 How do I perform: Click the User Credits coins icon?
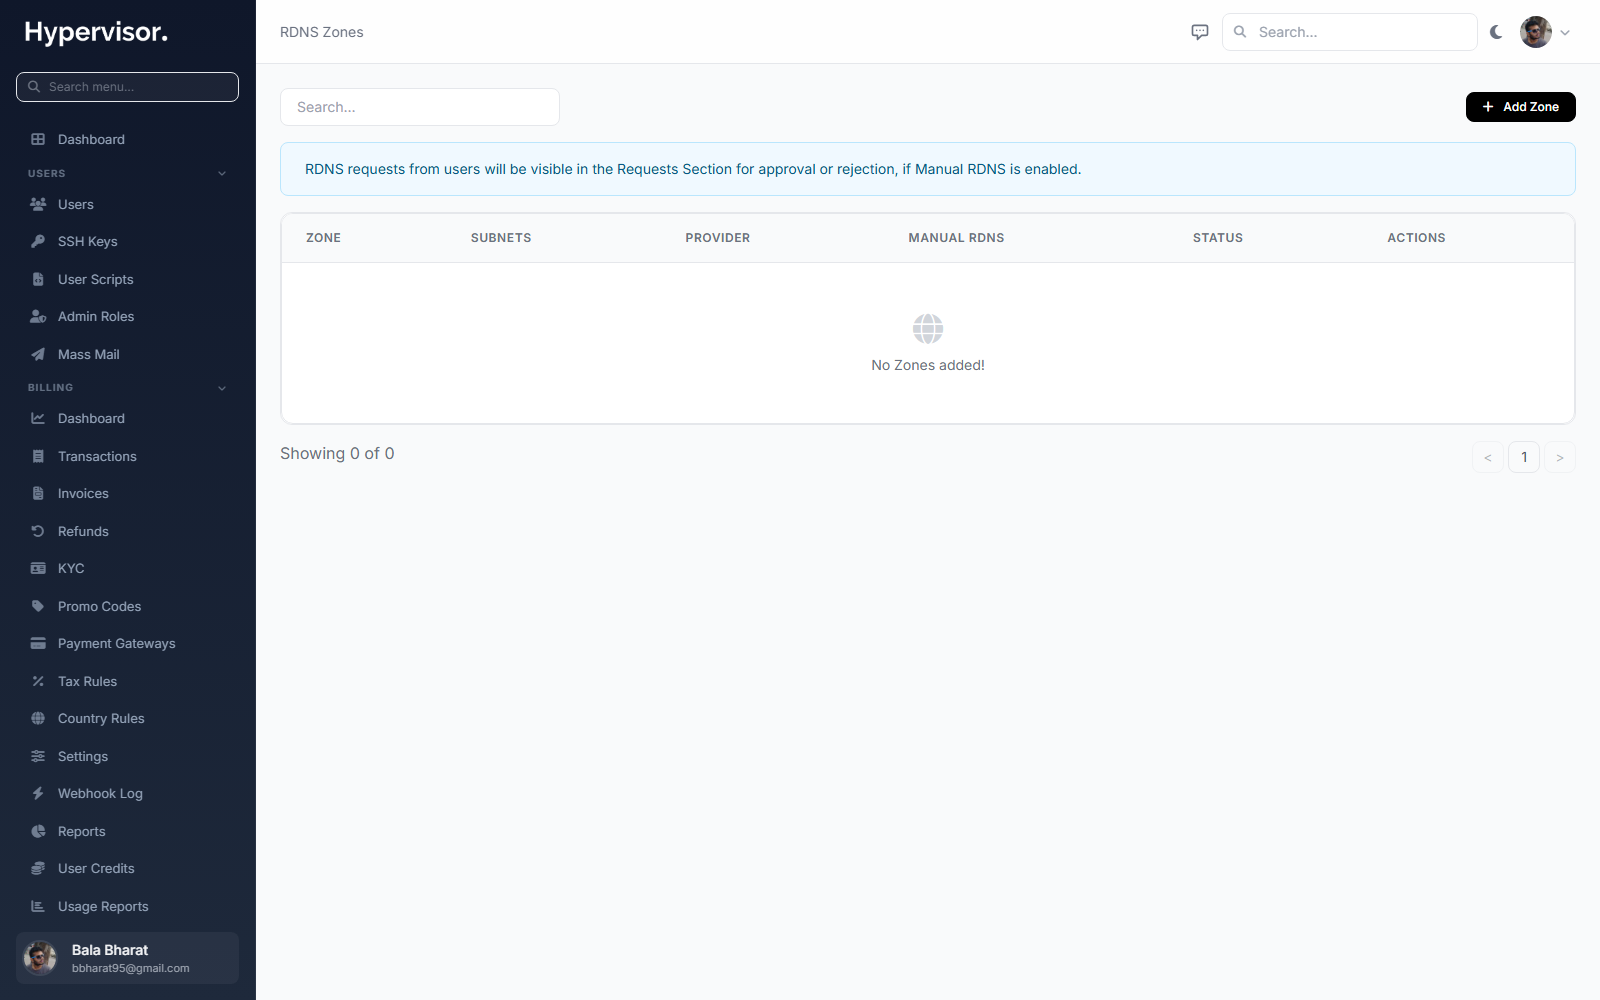(x=38, y=868)
